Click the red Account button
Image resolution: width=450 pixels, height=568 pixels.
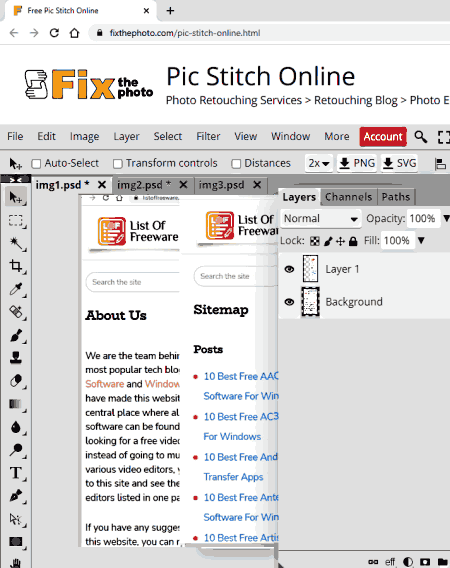click(x=383, y=137)
